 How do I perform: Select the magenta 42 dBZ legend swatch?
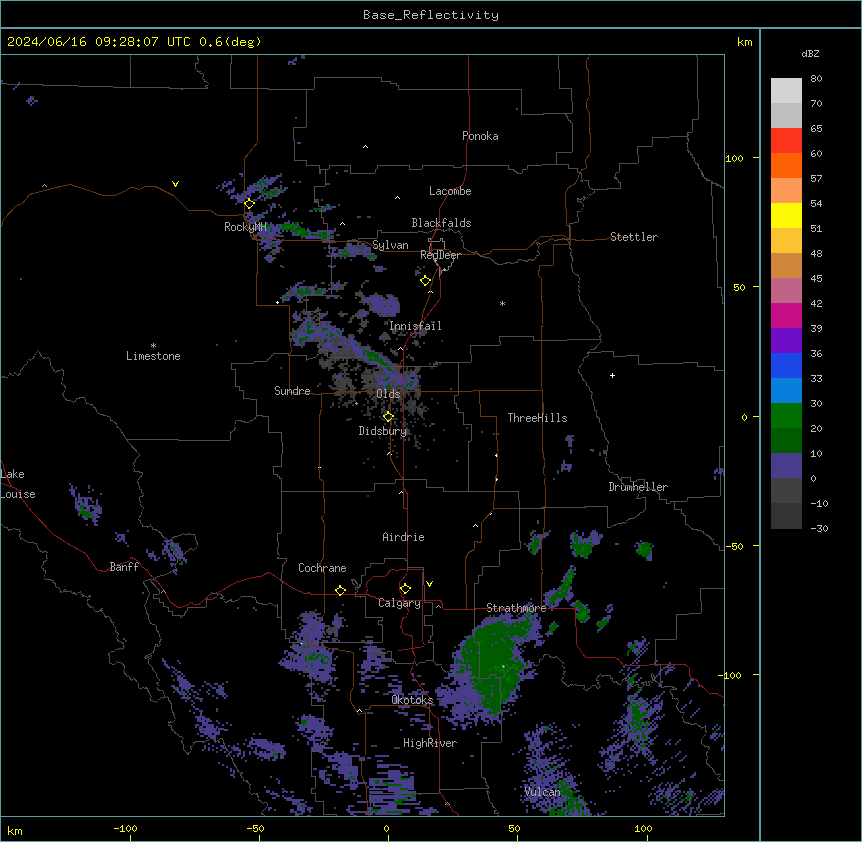pos(786,315)
